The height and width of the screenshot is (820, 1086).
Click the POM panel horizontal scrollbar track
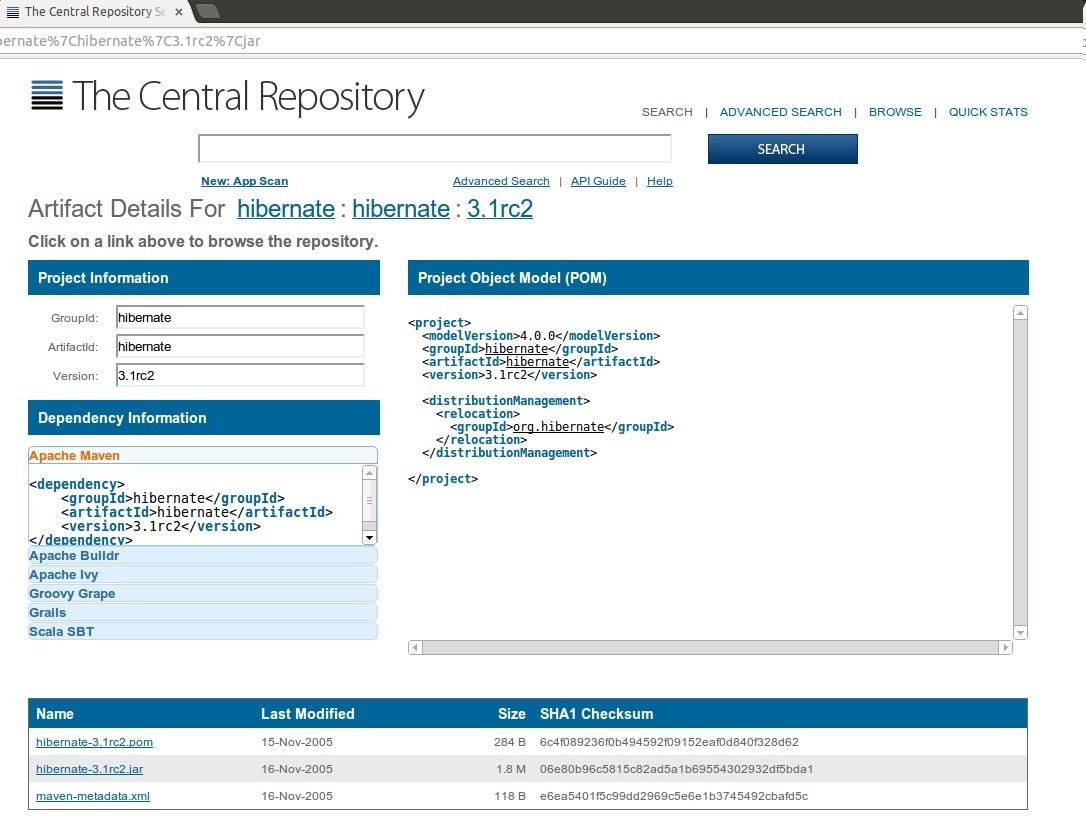tap(711, 648)
